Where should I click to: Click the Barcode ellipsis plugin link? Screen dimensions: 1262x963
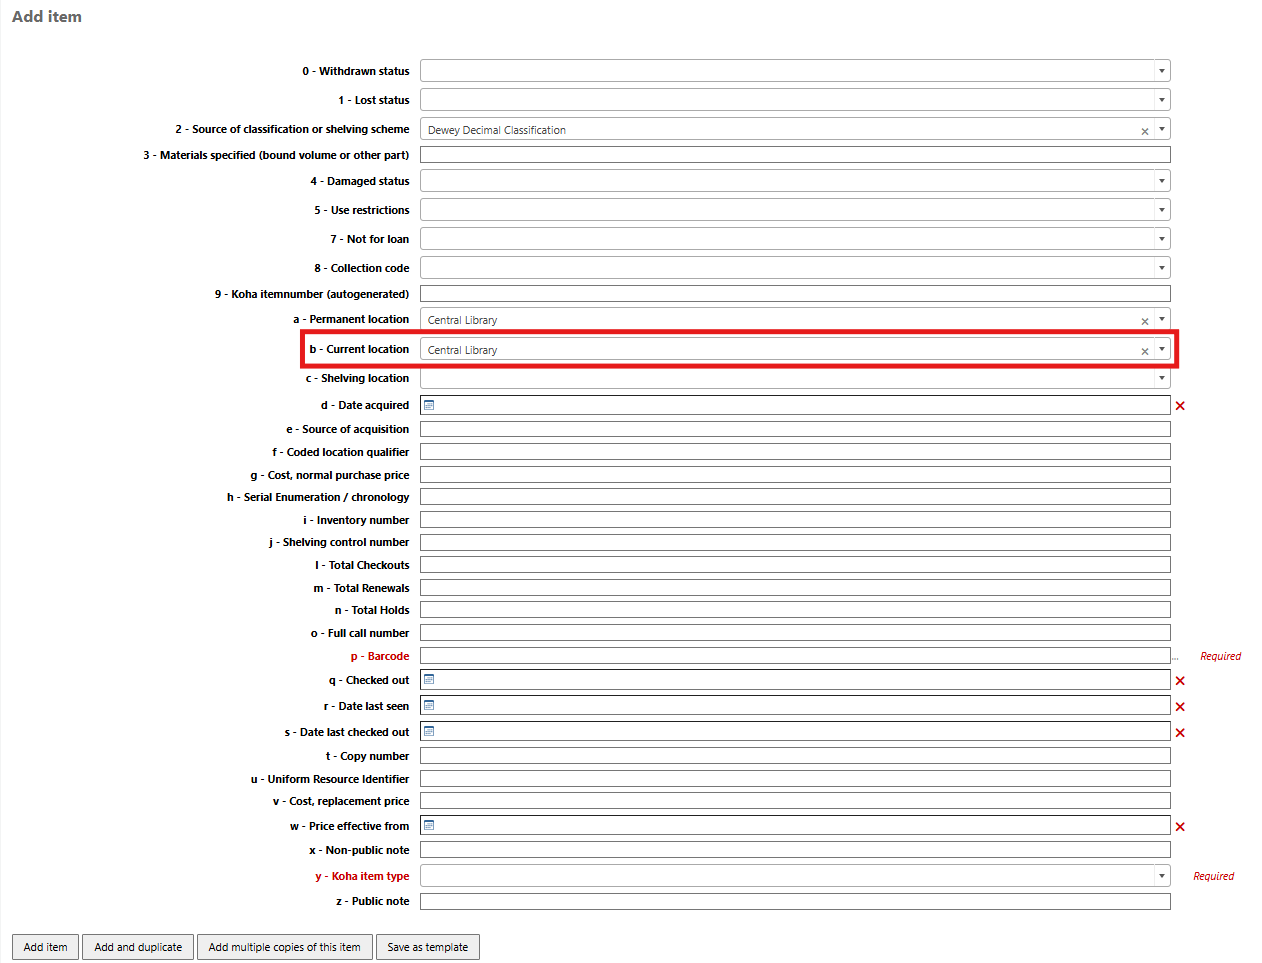[1175, 657]
